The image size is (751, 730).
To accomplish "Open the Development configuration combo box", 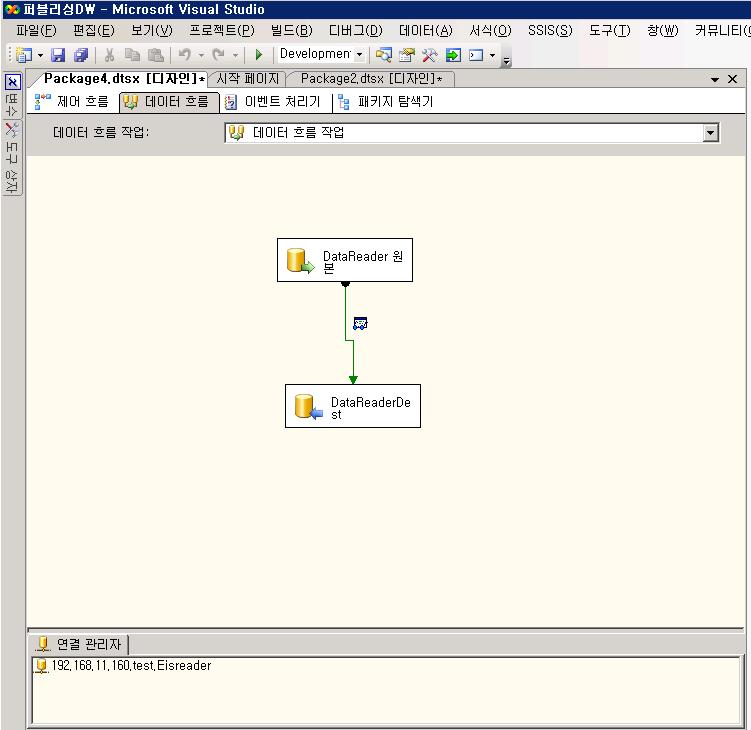I will tap(321, 54).
